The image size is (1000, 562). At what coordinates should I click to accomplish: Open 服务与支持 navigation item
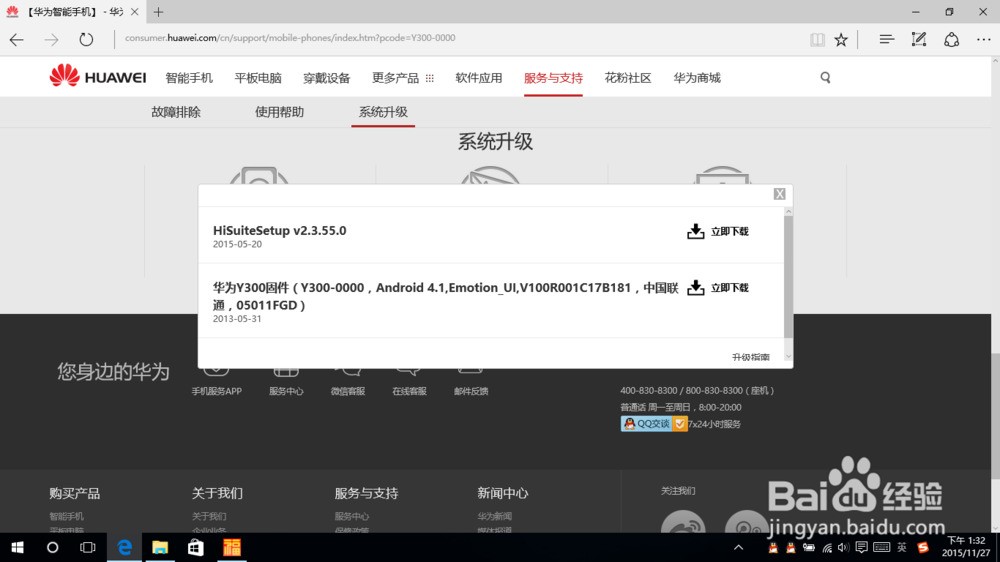tap(553, 78)
